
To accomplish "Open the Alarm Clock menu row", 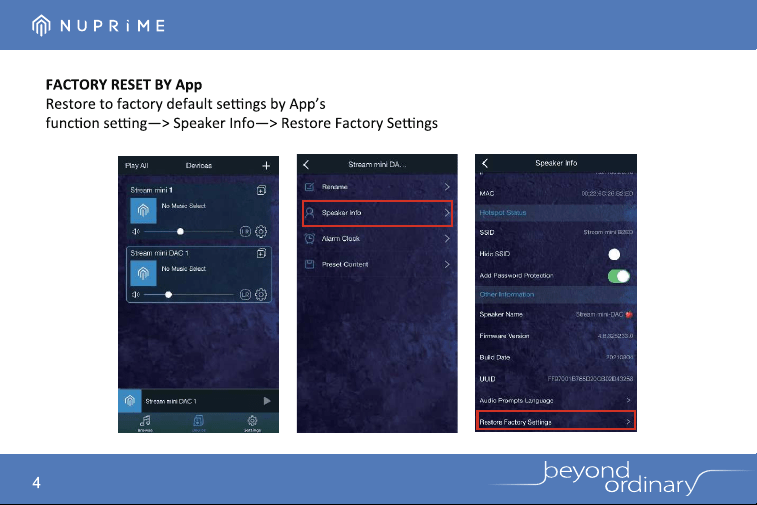I will point(377,238).
